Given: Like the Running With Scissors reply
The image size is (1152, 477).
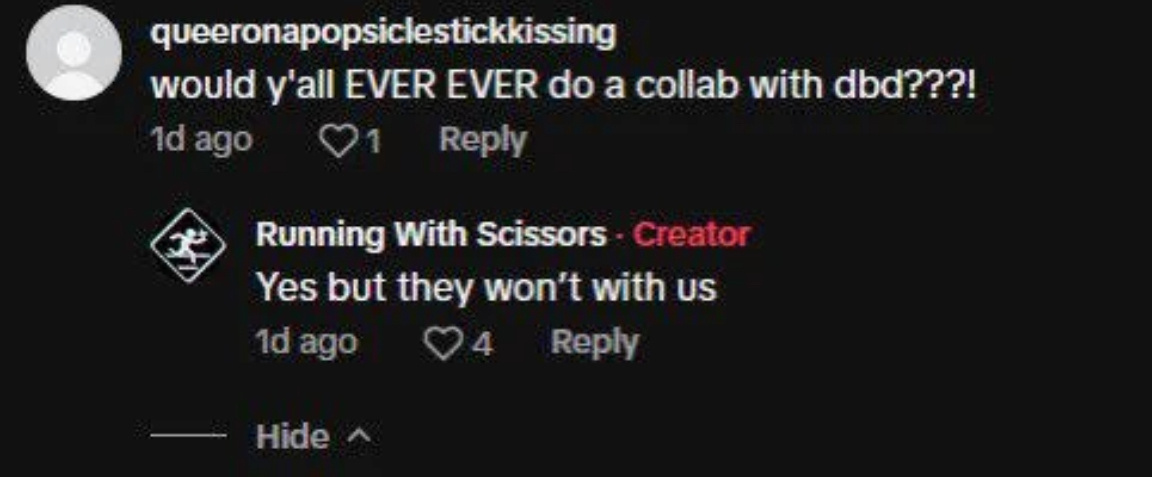Looking at the screenshot, I should (x=443, y=343).
